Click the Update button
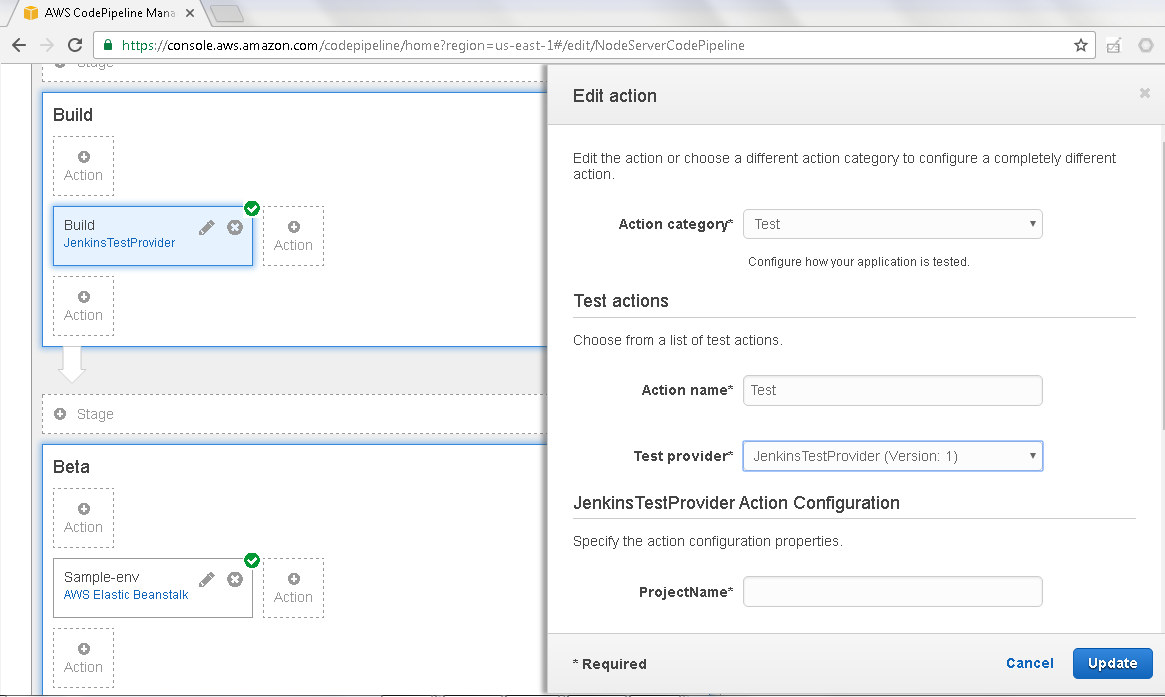The width and height of the screenshot is (1165, 697). tap(1112, 663)
